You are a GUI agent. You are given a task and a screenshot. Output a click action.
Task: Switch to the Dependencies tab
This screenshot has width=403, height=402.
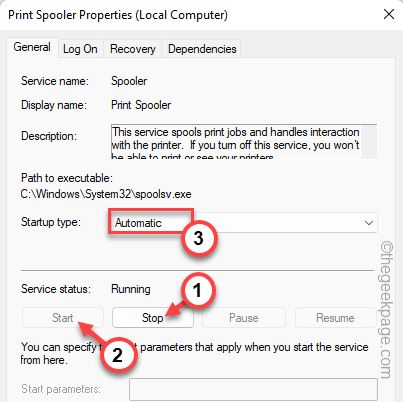tap(202, 49)
